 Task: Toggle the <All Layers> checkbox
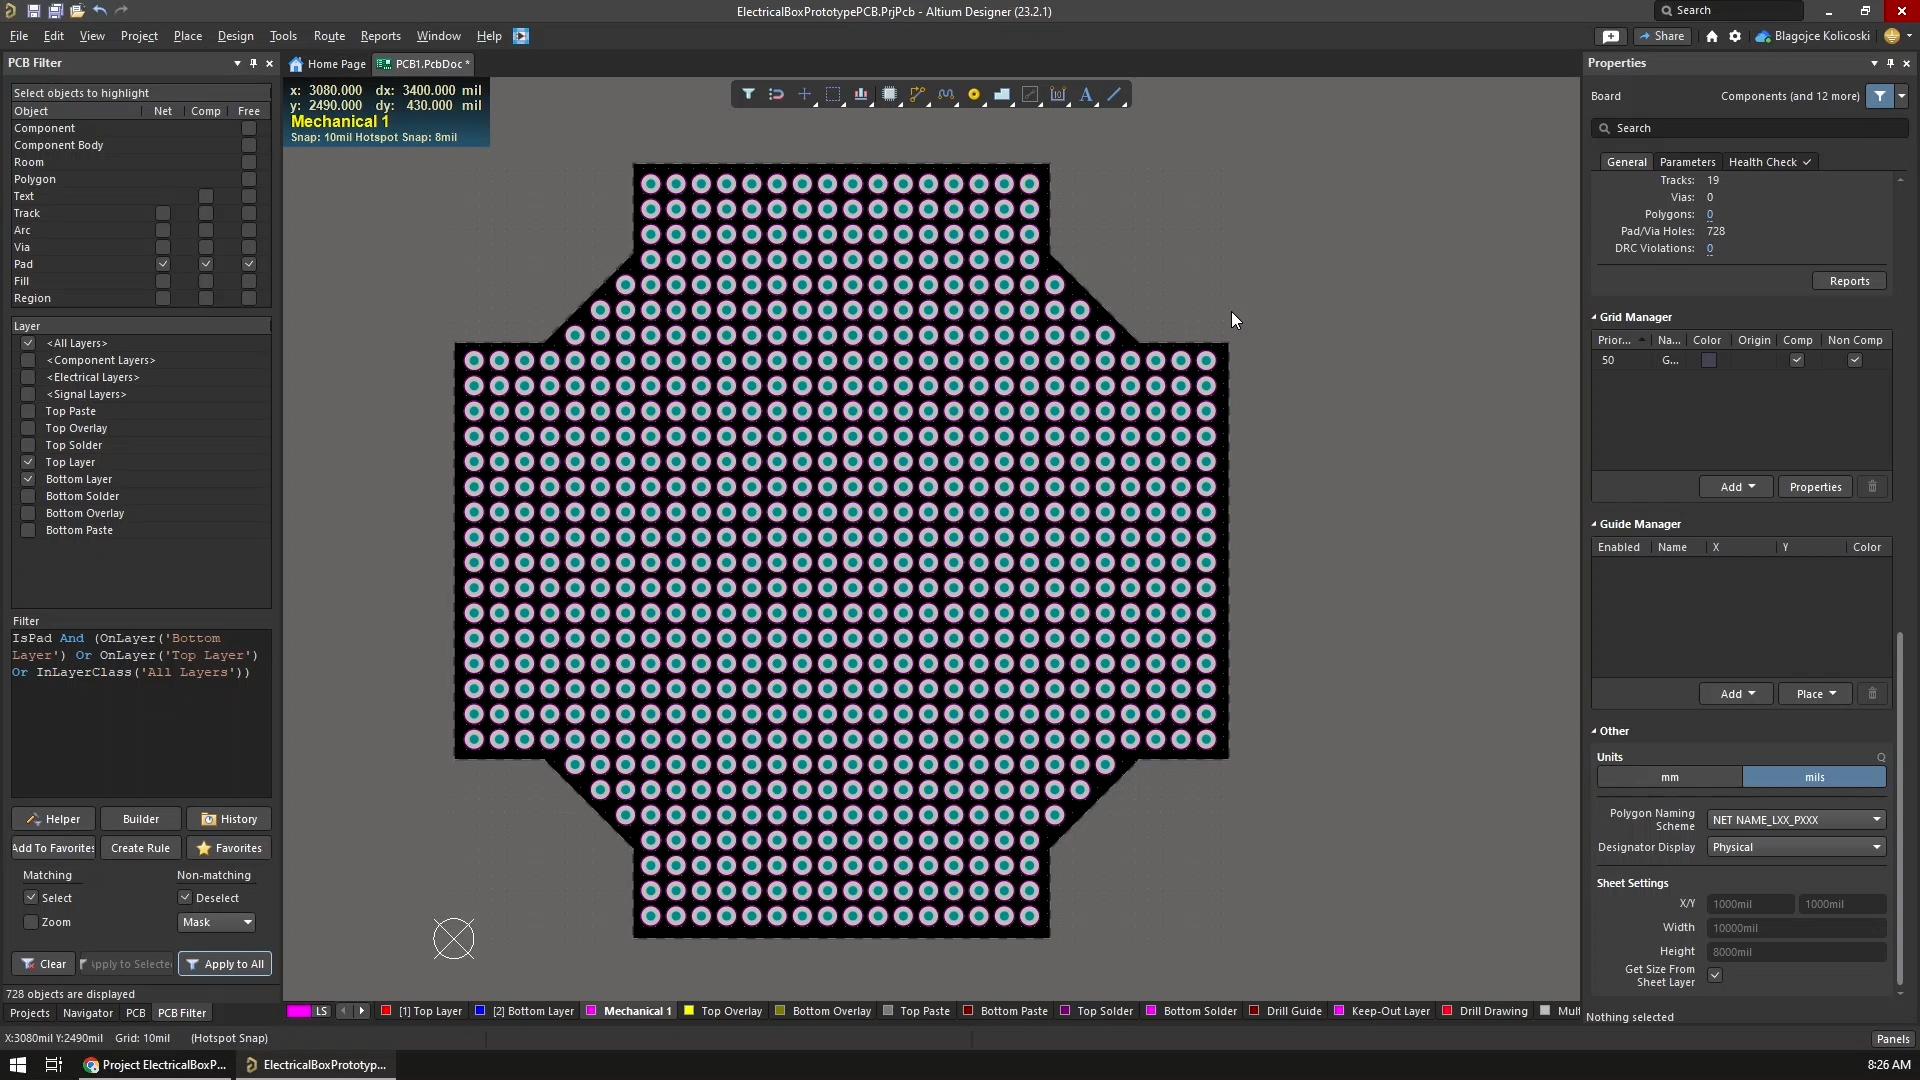coord(28,343)
